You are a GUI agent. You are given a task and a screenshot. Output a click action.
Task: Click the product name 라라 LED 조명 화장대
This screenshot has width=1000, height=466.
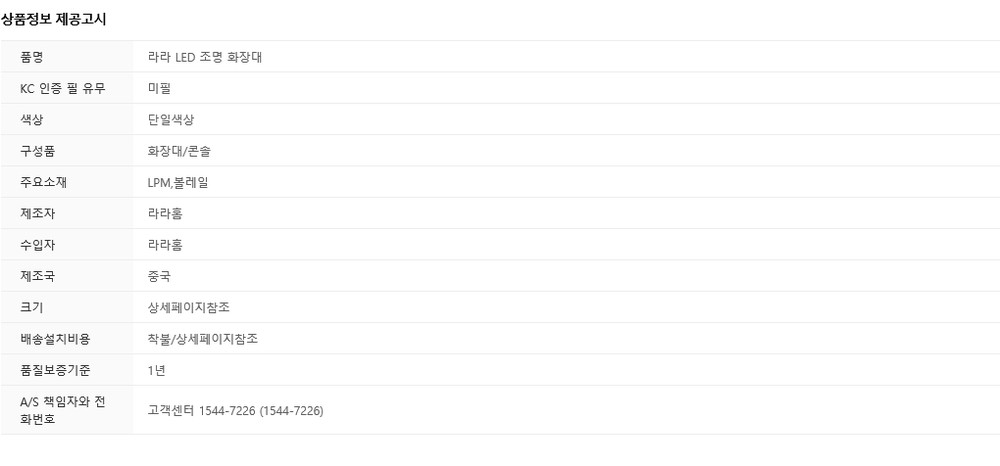(205, 57)
